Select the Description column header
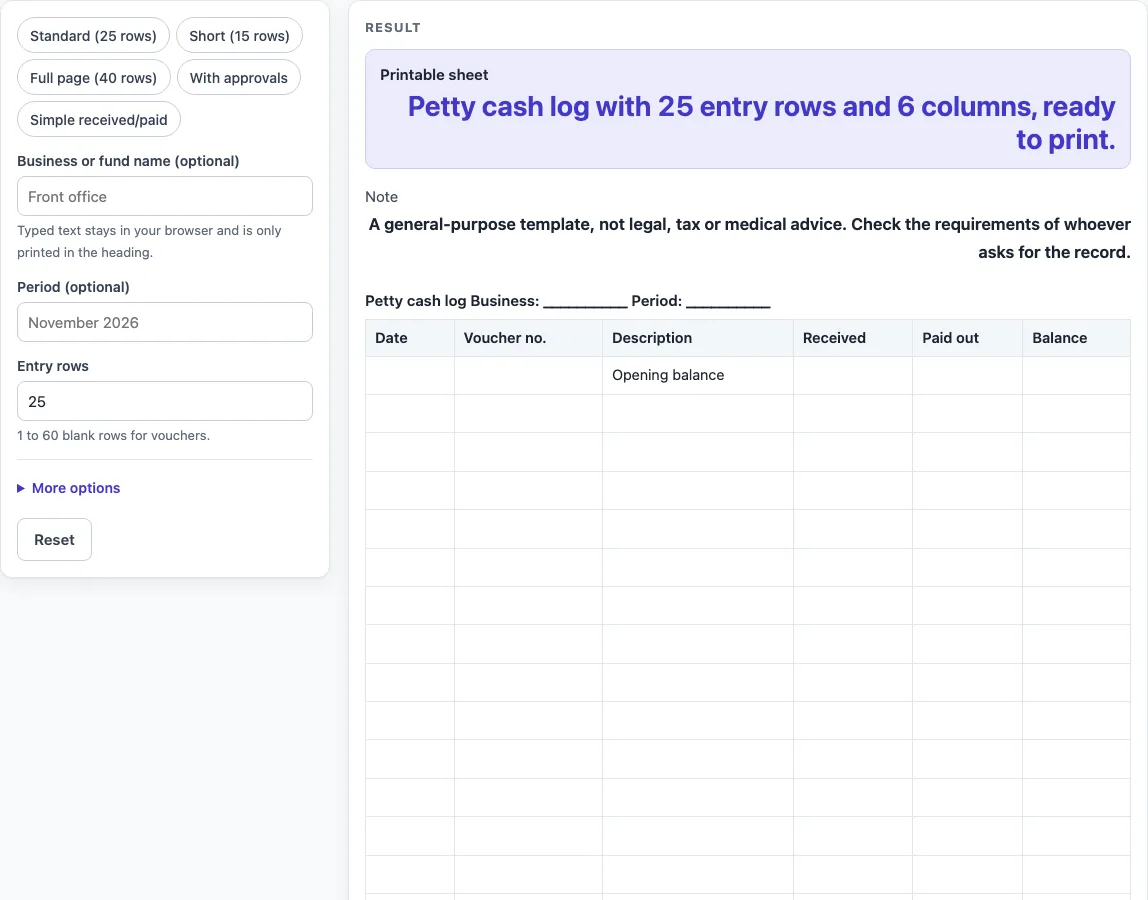The width and height of the screenshot is (1148, 900). 698,338
